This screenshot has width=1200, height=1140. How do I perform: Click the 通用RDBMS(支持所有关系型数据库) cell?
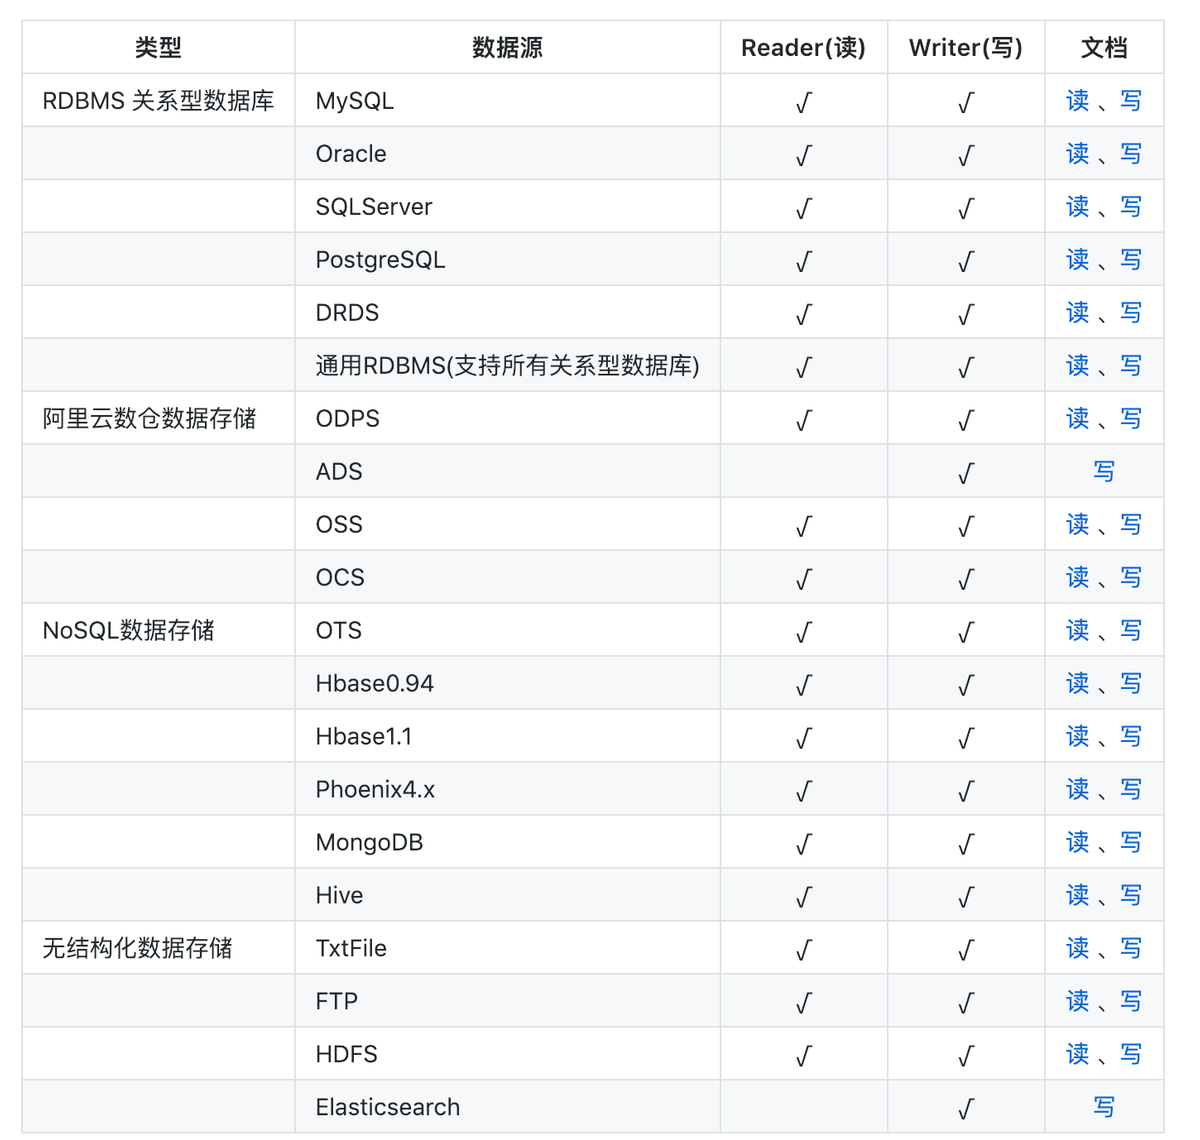(x=508, y=366)
